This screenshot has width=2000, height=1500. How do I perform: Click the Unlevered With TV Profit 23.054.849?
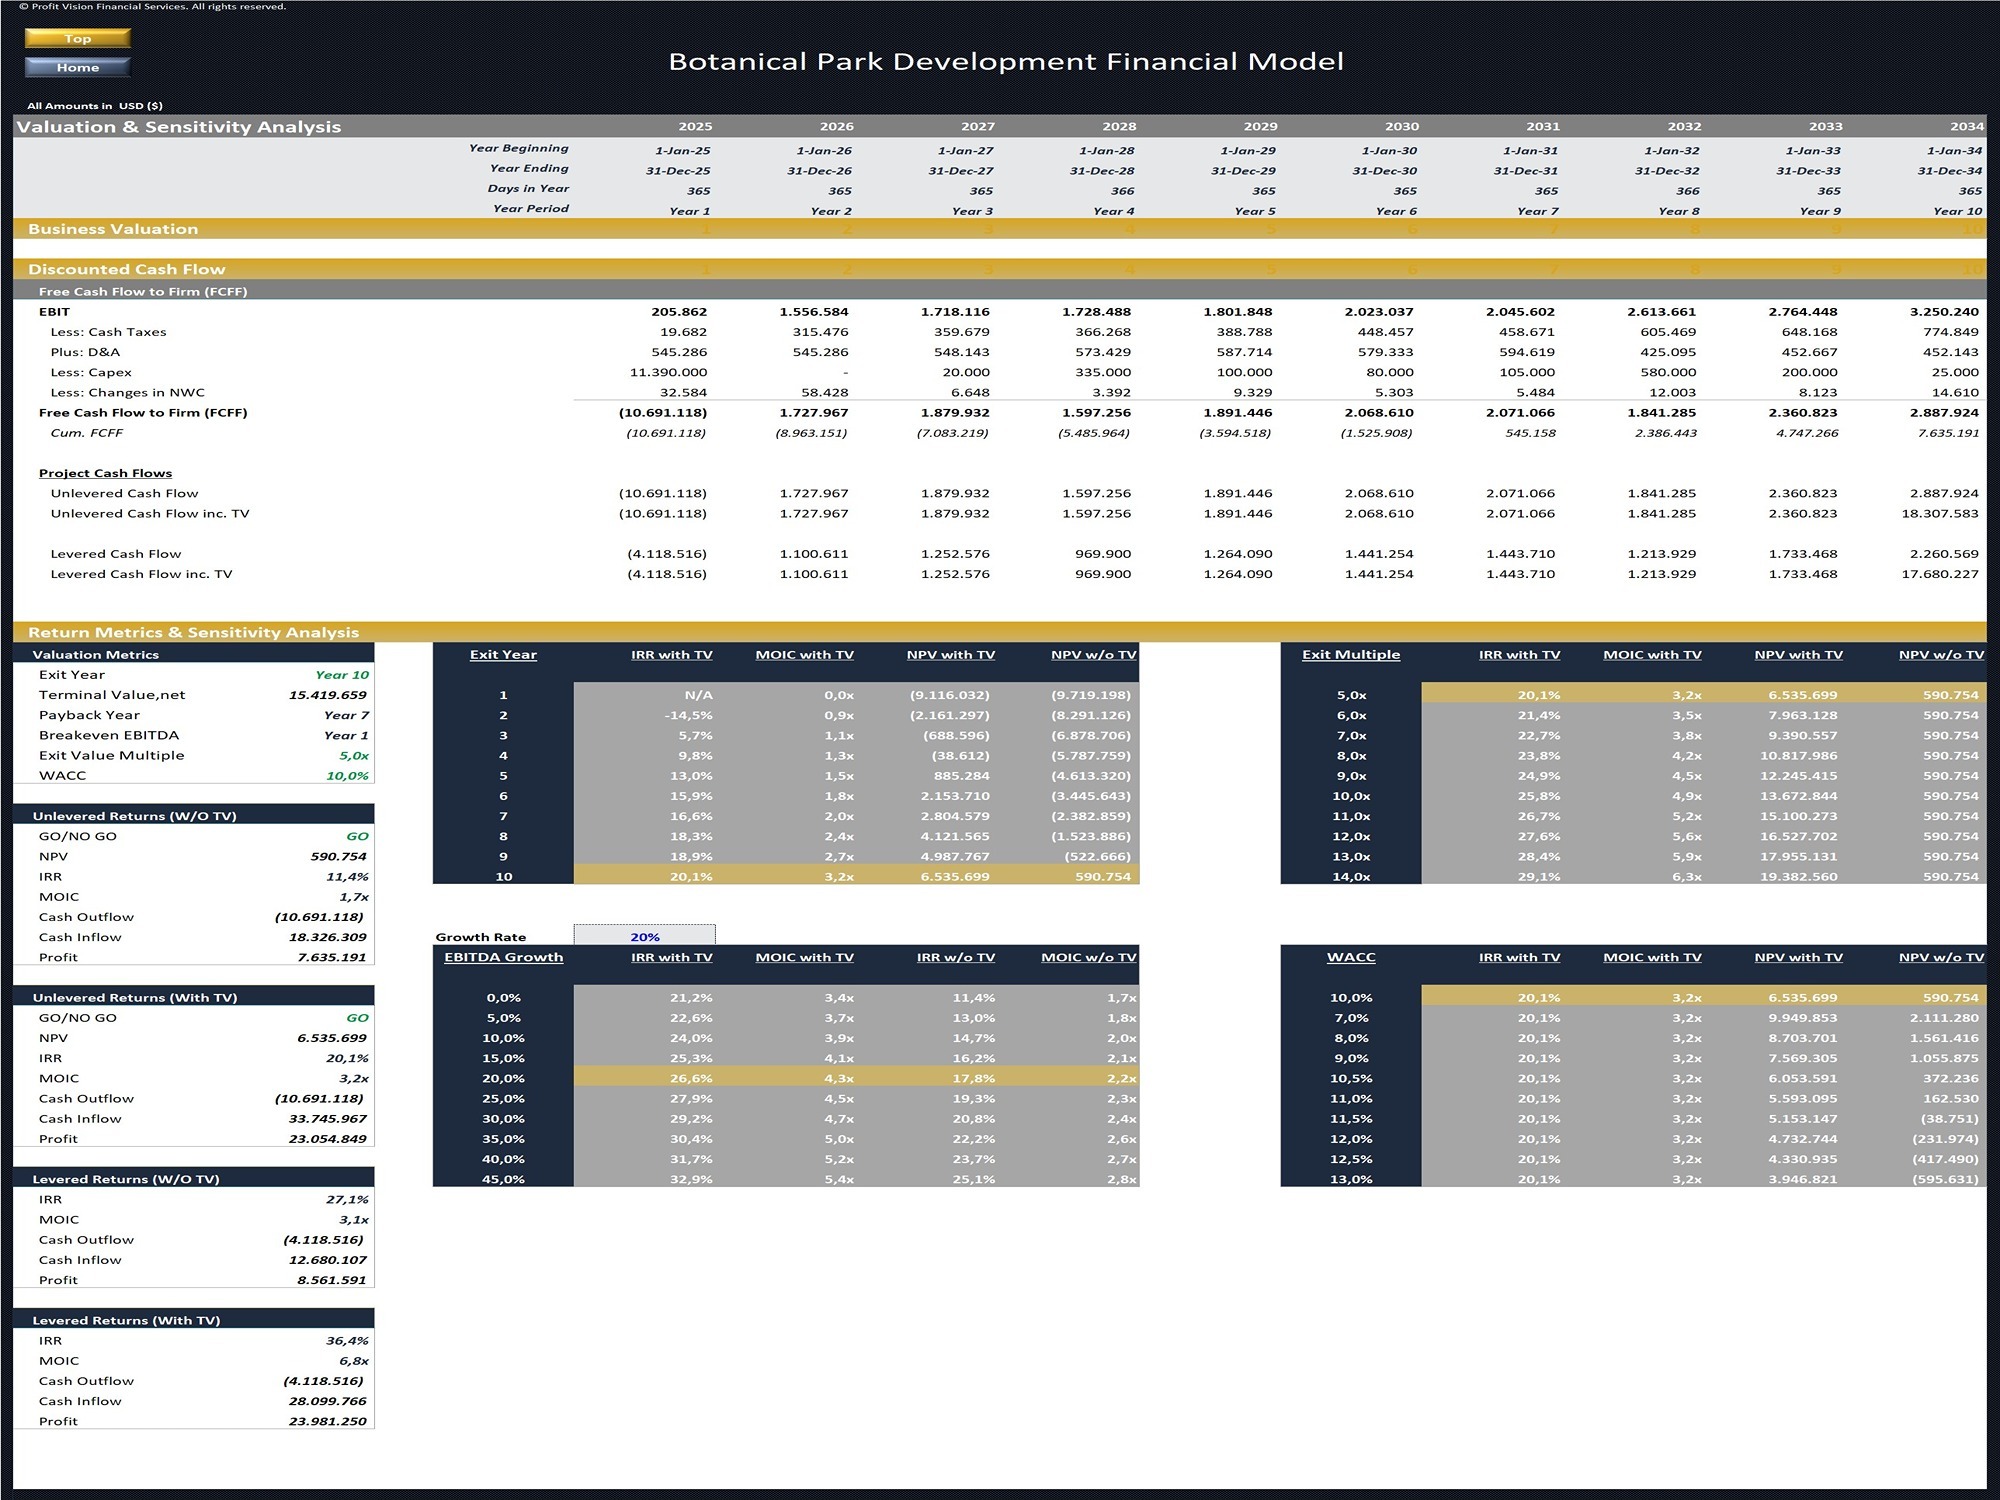click(x=327, y=1139)
